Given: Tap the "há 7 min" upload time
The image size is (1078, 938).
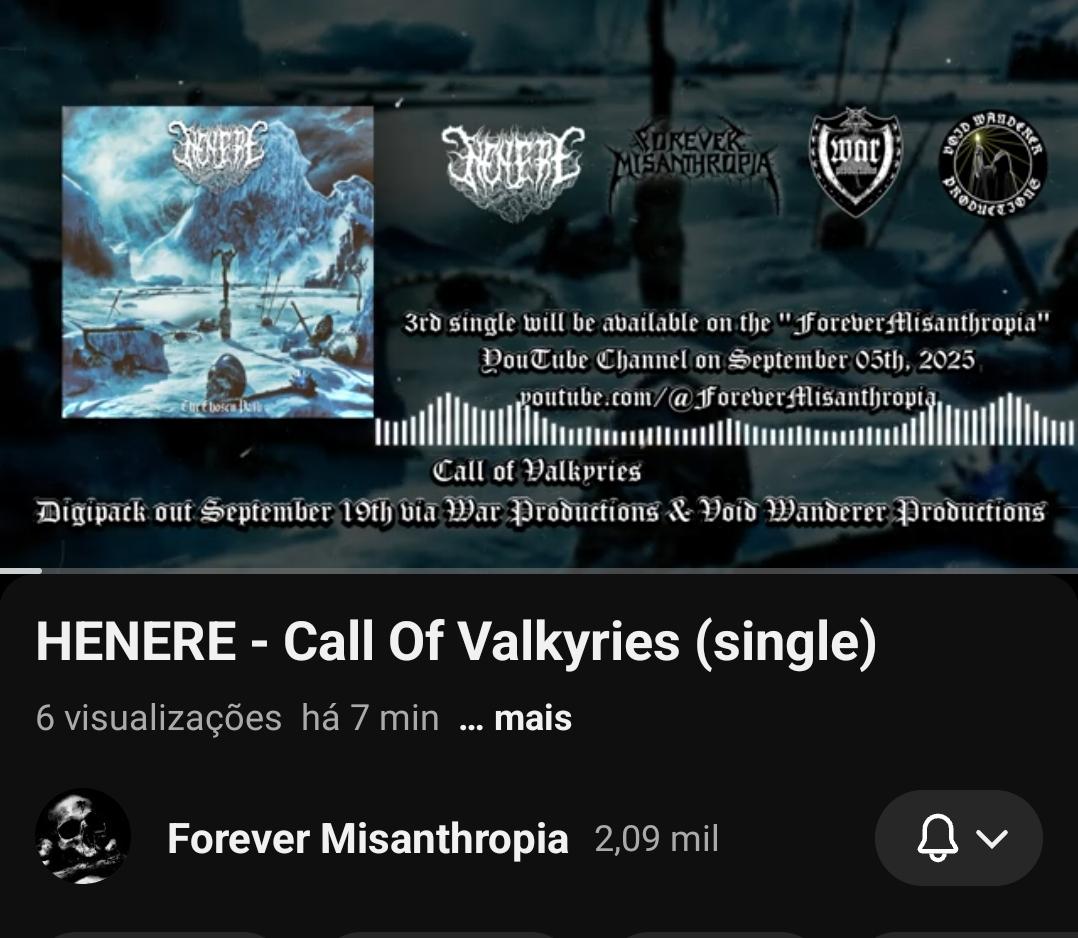Looking at the screenshot, I should pos(370,718).
